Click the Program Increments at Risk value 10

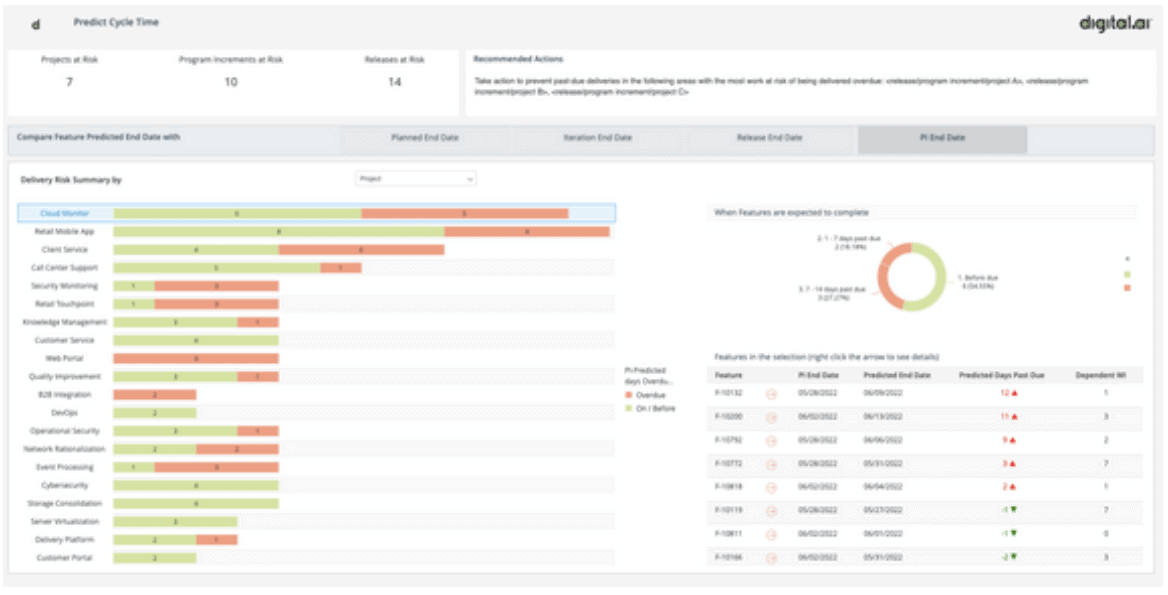click(231, 81)
